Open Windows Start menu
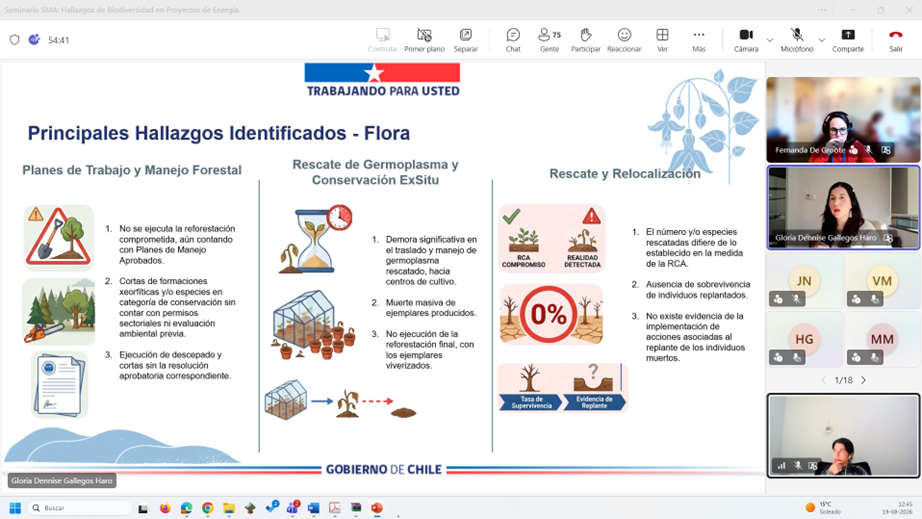 15,508
